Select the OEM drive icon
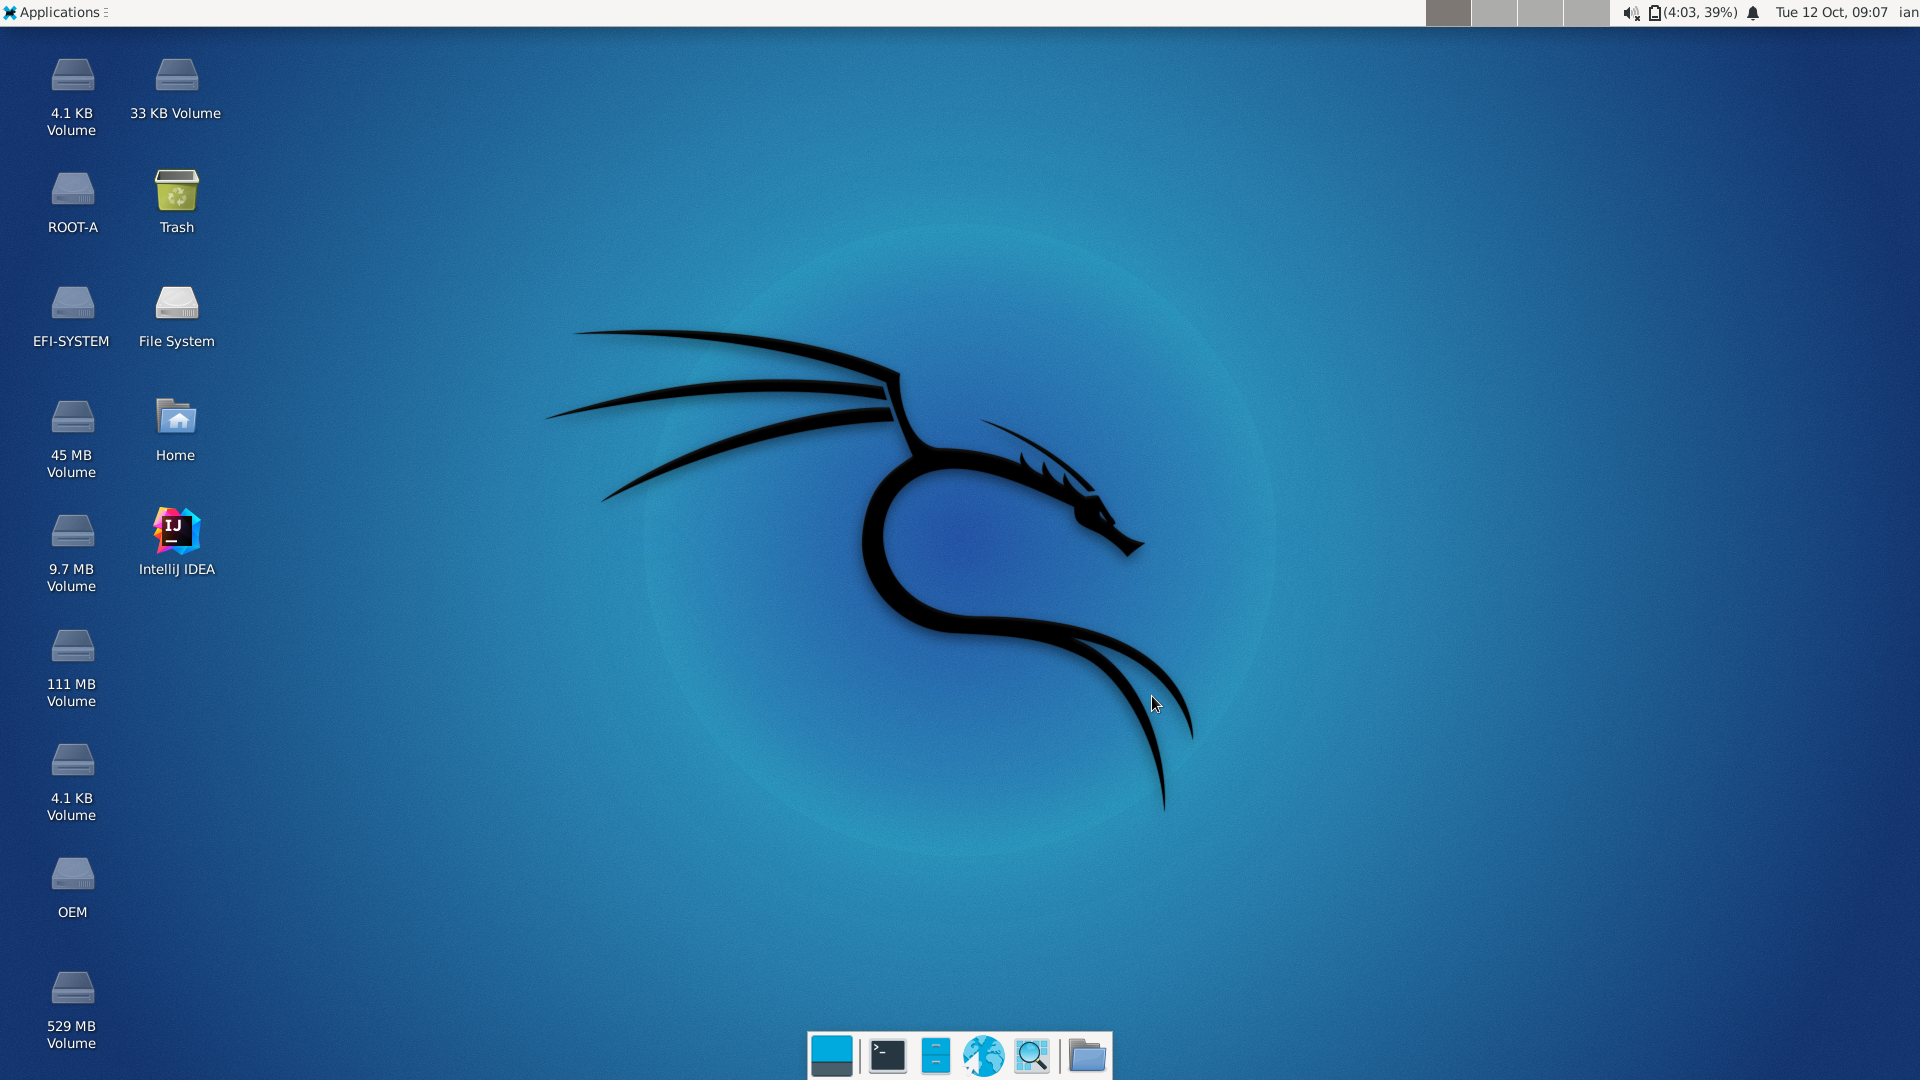Image resolution: width=1920 pixels, height=1080 pixels. [x=72, y=887]
